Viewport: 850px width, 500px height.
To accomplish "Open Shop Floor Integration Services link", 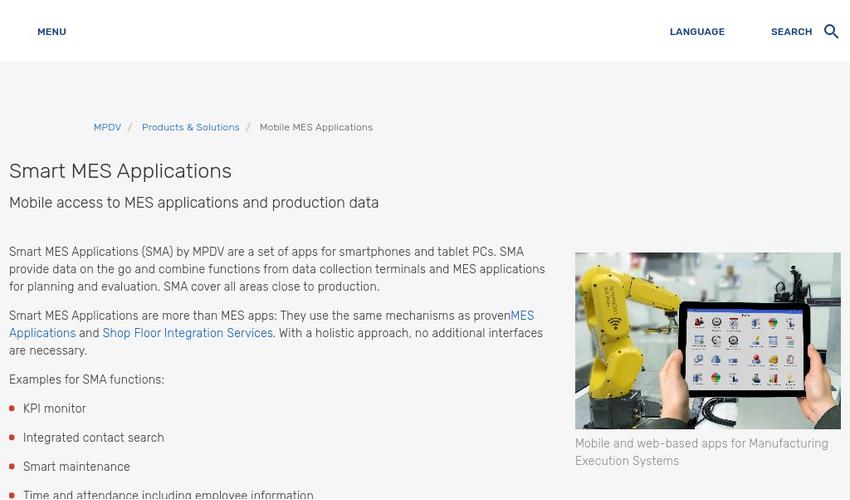I will (x=187, y=333).
